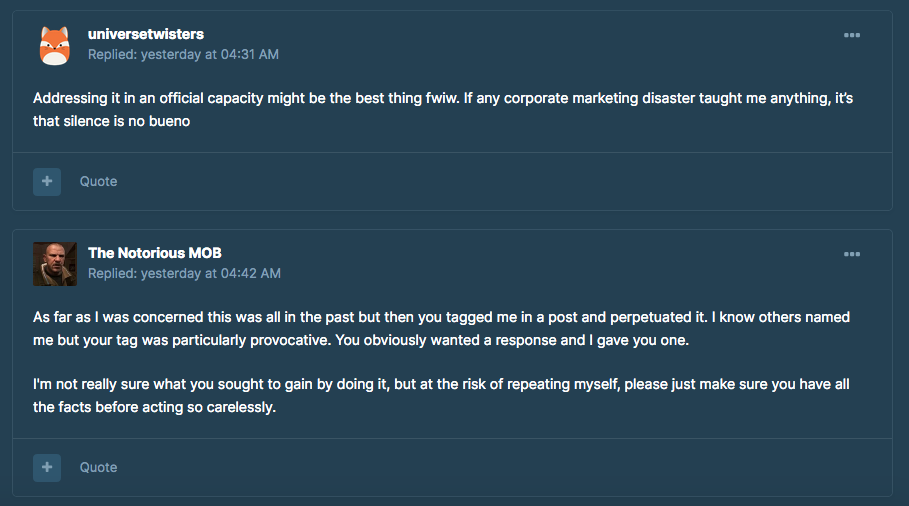
Task: Quote The Notorious MOB's reply
Action: [99, 467]
